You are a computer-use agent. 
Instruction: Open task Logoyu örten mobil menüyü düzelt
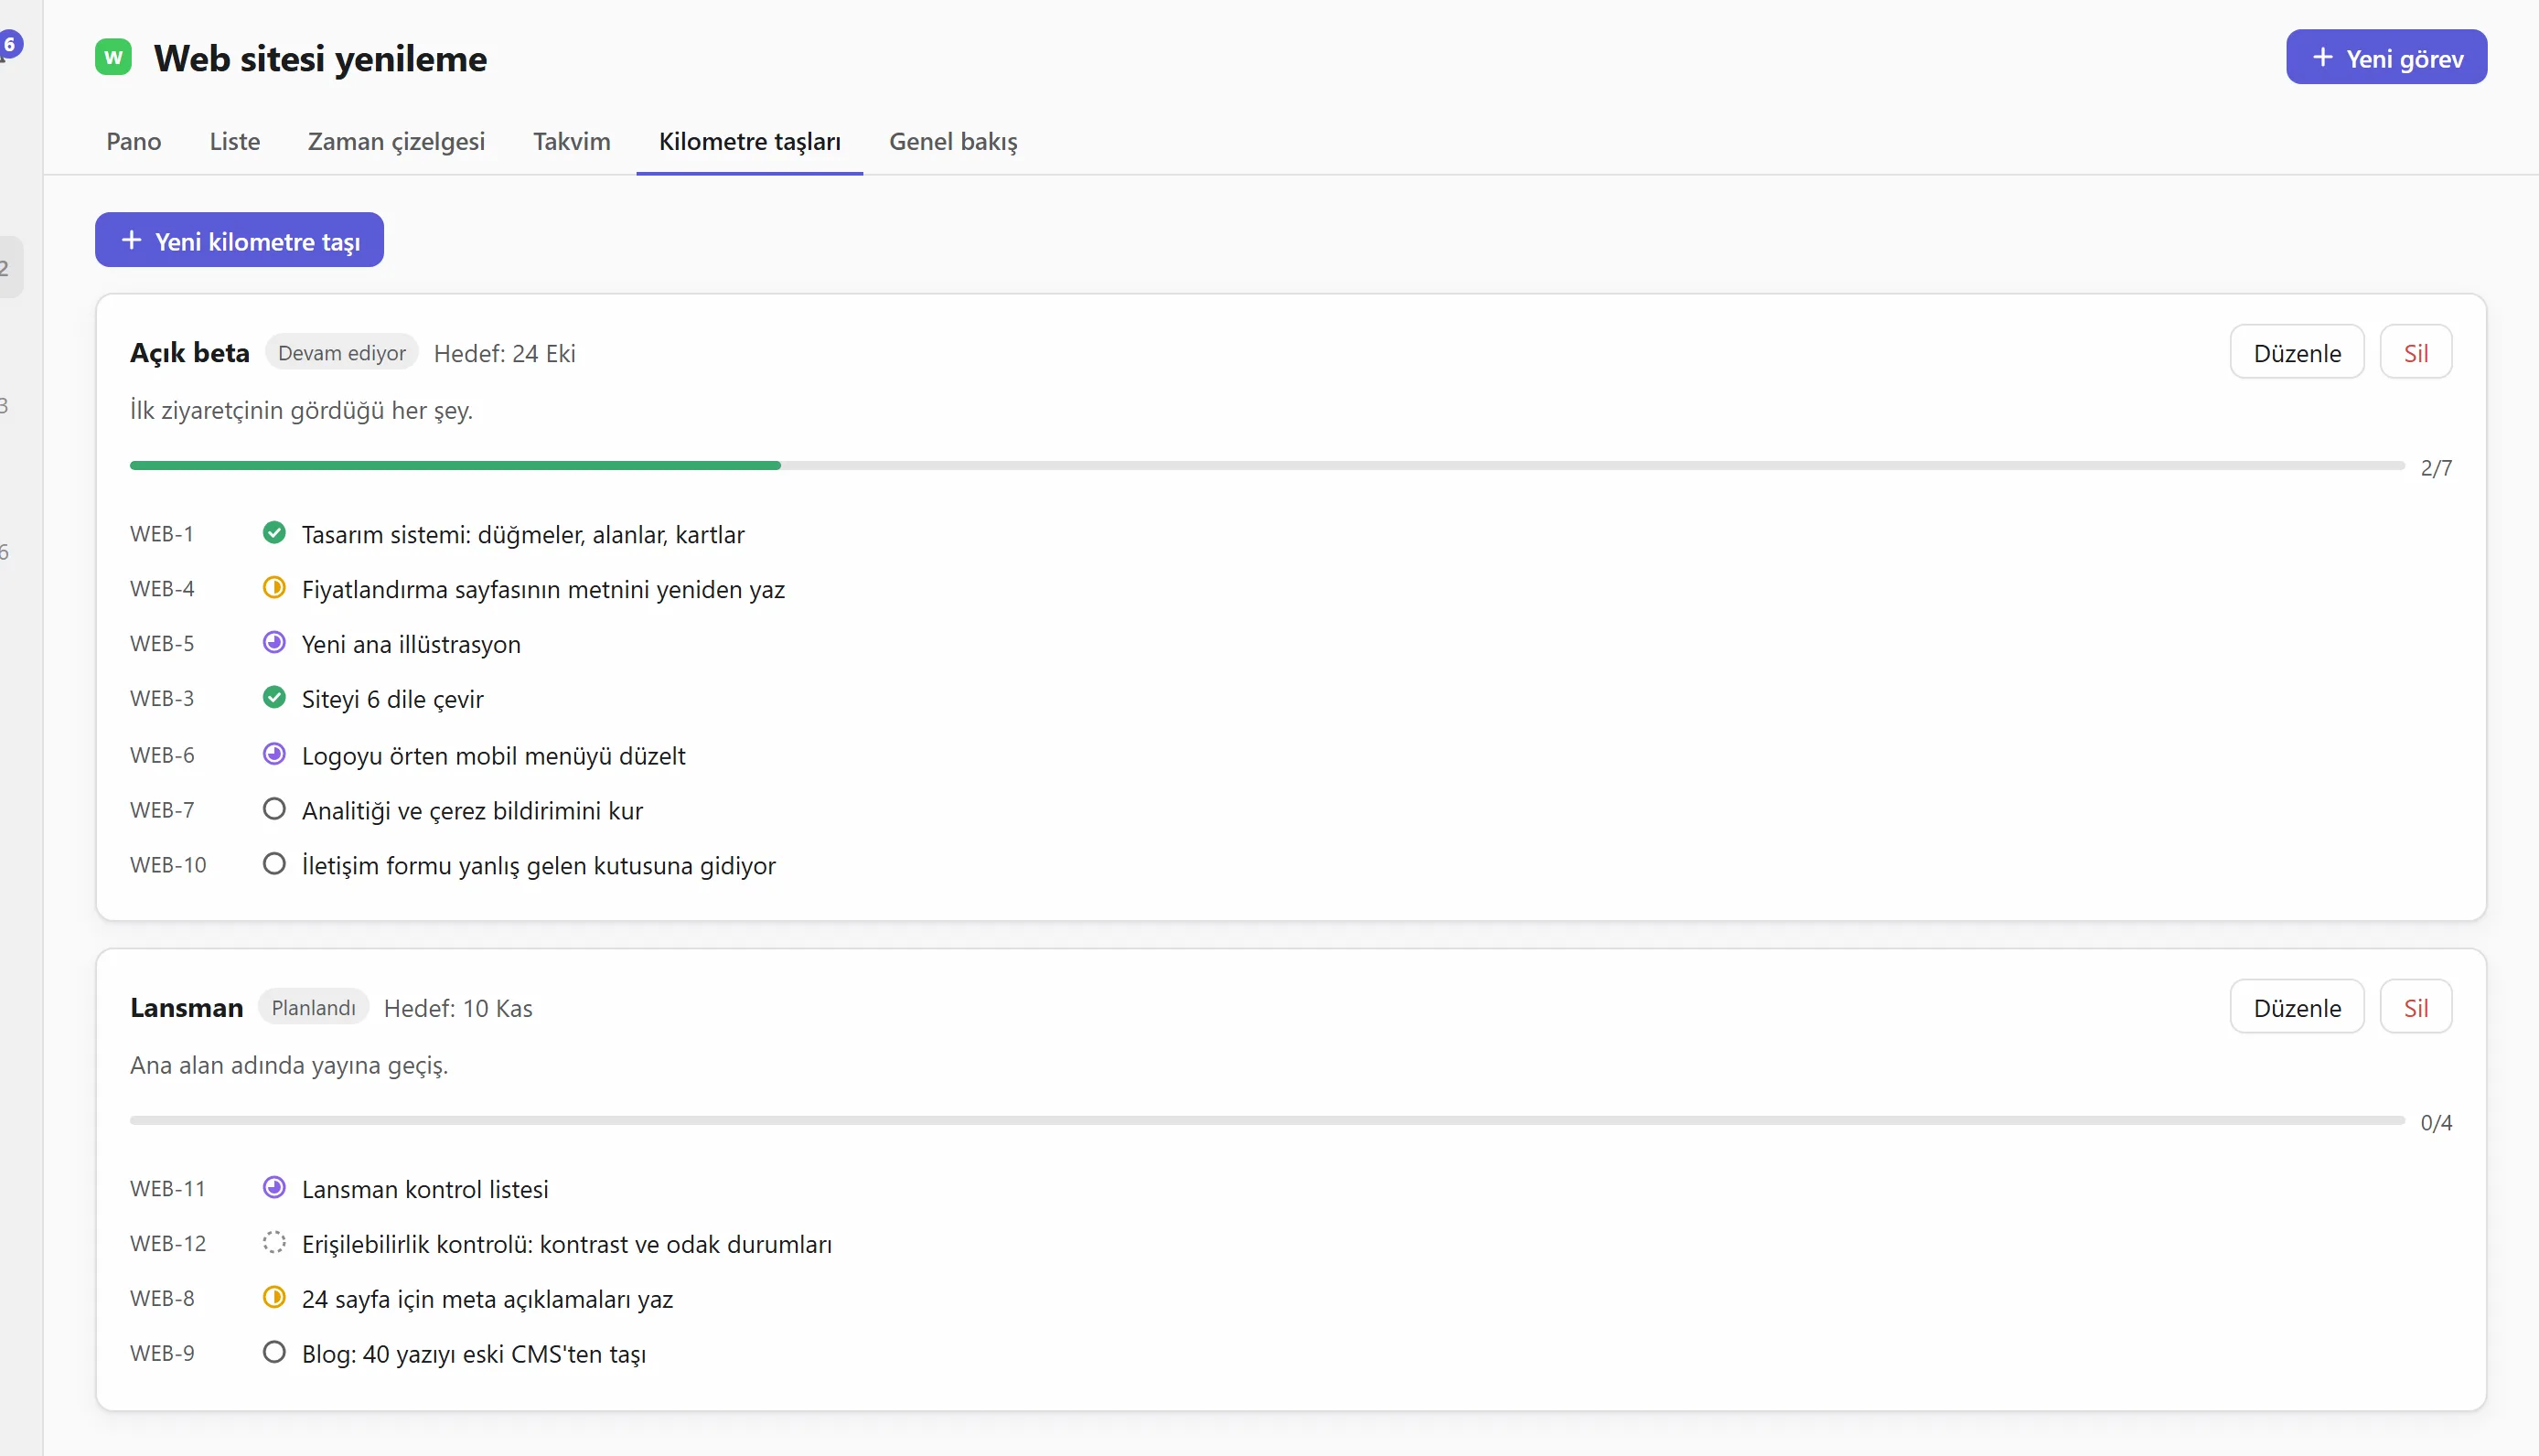pyautogui.click(x=494, y=757)
